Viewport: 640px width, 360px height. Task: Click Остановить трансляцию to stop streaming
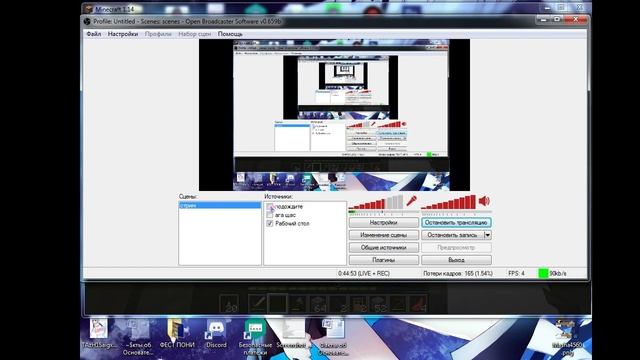point(456,223)
